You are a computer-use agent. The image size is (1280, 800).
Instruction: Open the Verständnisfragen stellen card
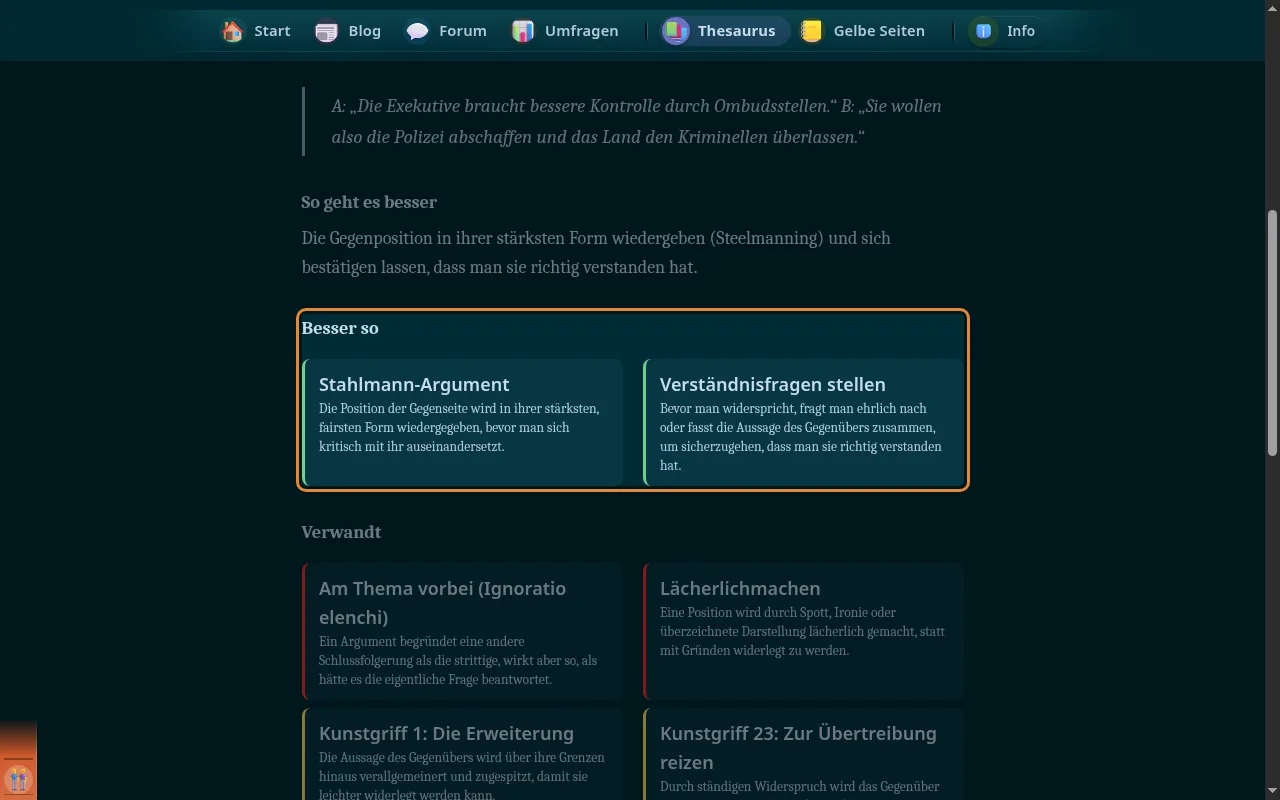click(x=803, y=422)
